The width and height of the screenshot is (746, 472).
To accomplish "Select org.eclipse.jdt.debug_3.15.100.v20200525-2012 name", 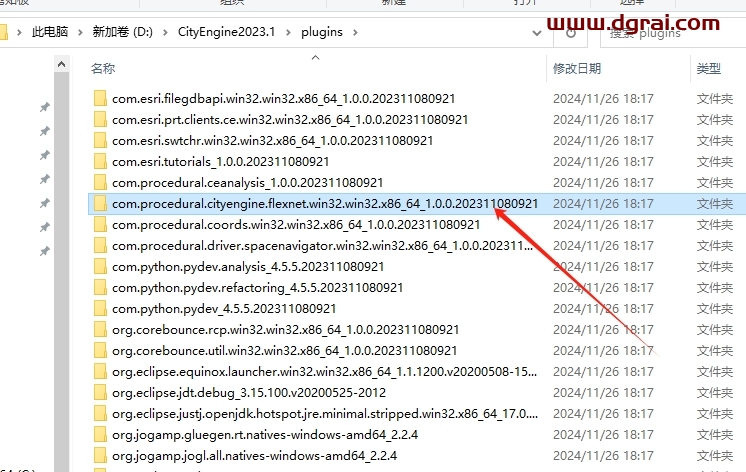I will (249, 393).
